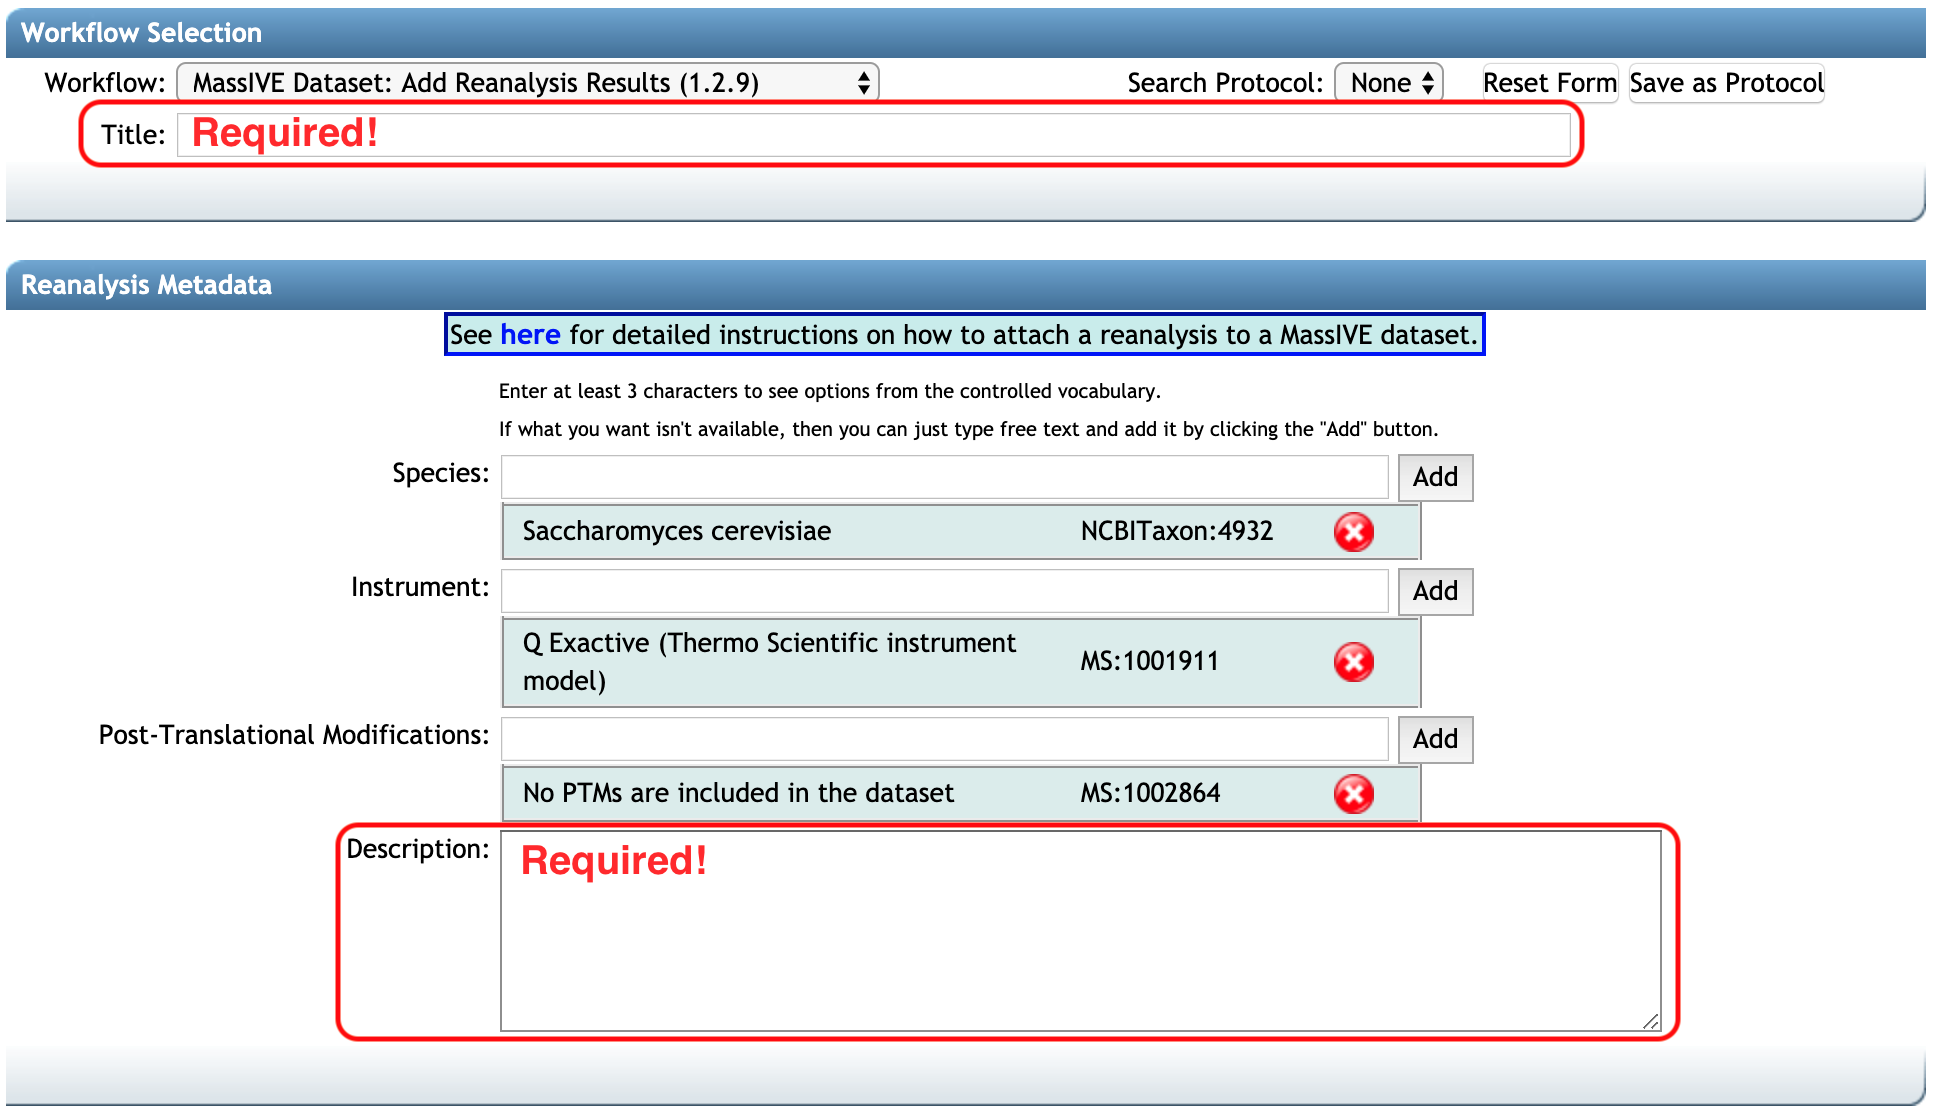
Task: Open the Search Protocol dropdown
Action: click(x=1389, y=83)
